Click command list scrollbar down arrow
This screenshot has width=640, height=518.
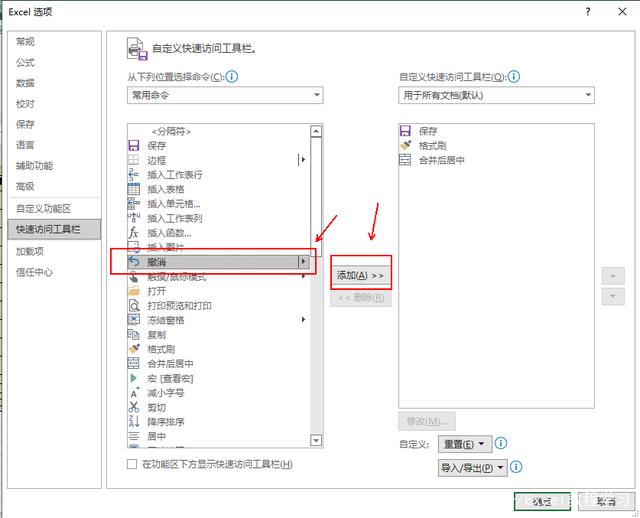coord(316,440)
